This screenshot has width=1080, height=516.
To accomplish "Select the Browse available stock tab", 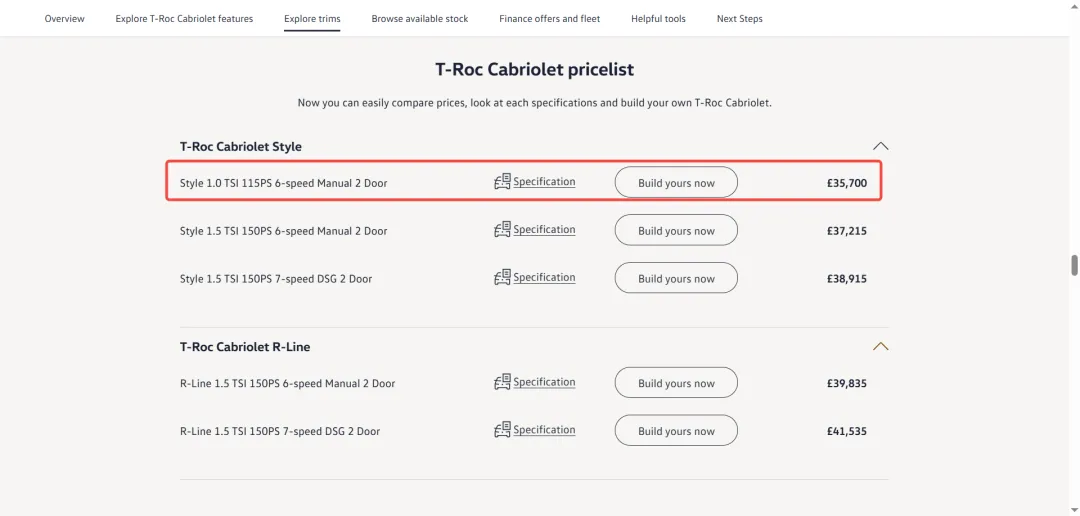I will (x=419, y=19).
